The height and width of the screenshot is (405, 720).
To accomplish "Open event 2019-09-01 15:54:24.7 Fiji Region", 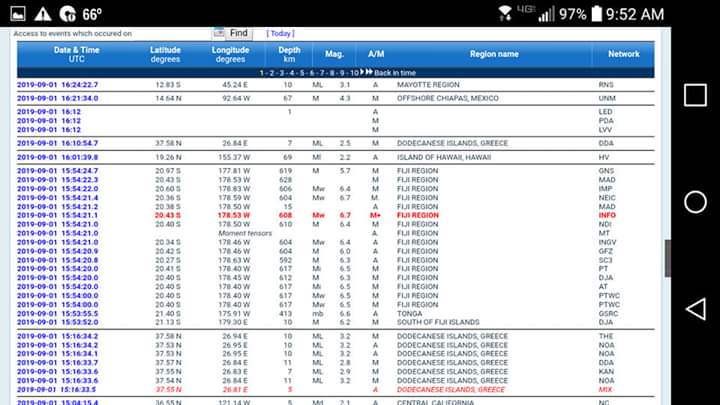I will pyautogui.click(x=57, y=171).
